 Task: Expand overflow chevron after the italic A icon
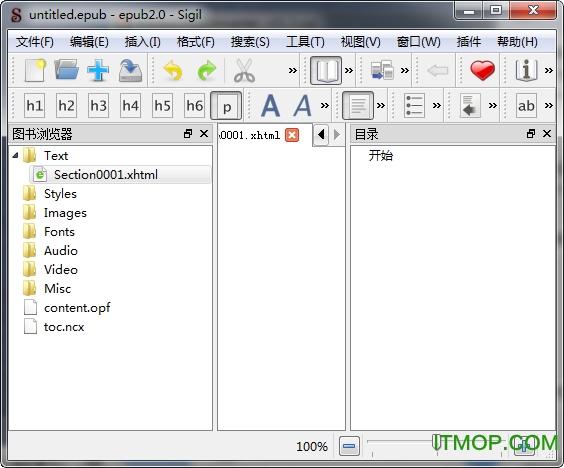pos(324,105)
